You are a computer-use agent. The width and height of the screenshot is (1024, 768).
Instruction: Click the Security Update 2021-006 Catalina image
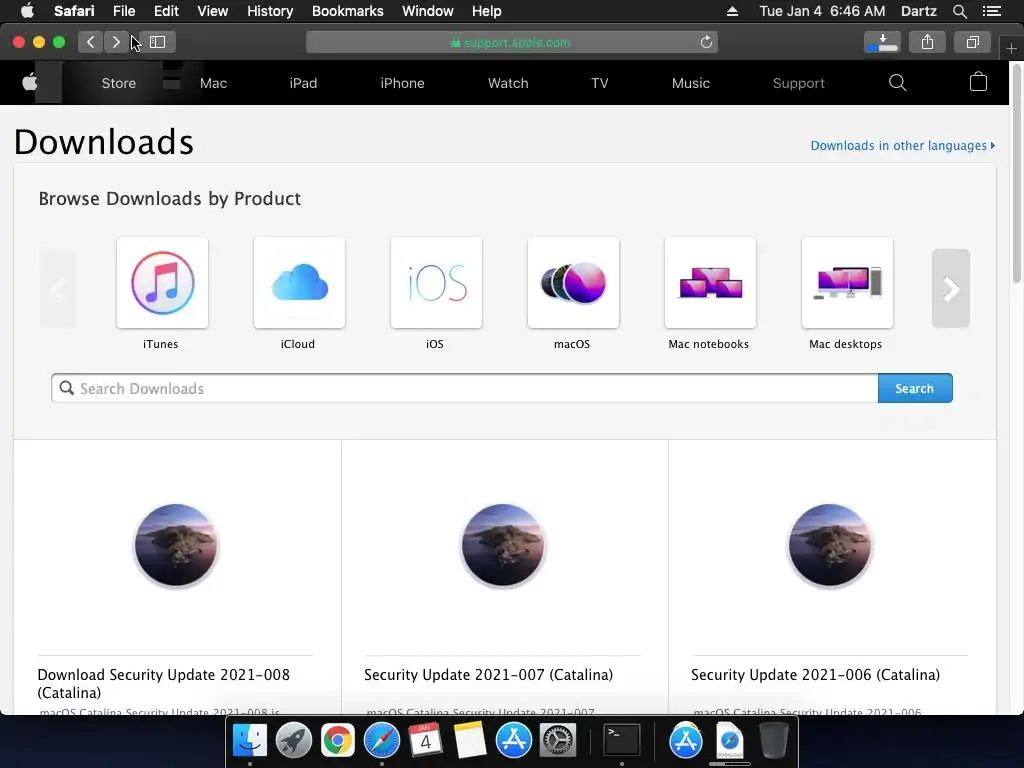[x=830, y=545]
